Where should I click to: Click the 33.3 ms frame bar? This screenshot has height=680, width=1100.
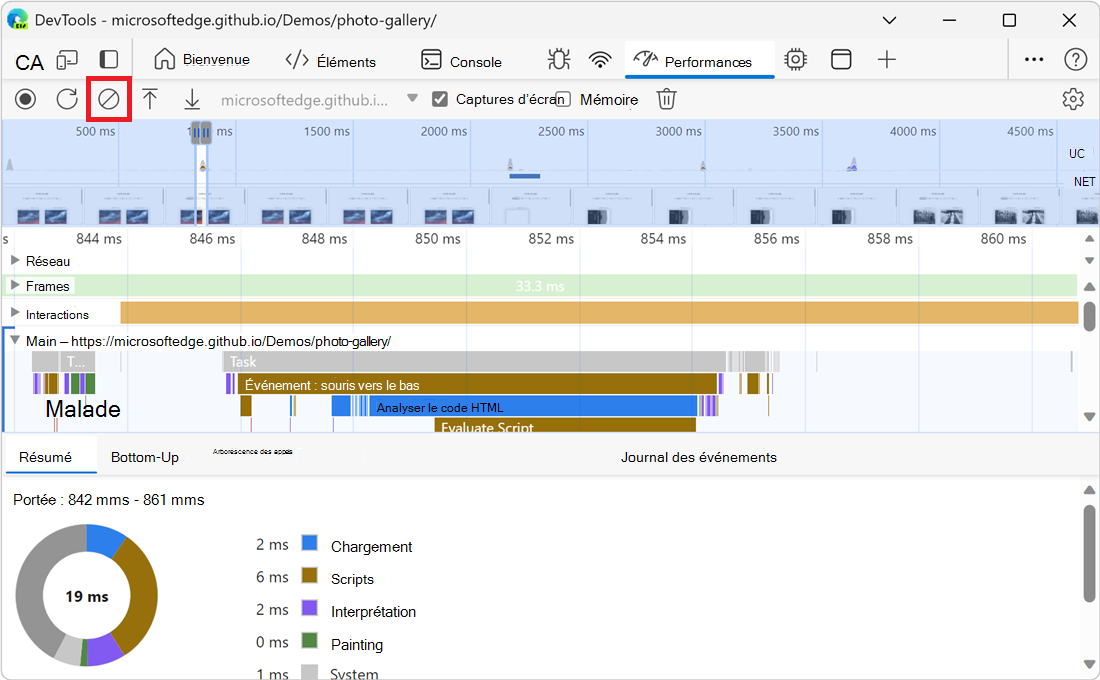(x=540, y=286)
